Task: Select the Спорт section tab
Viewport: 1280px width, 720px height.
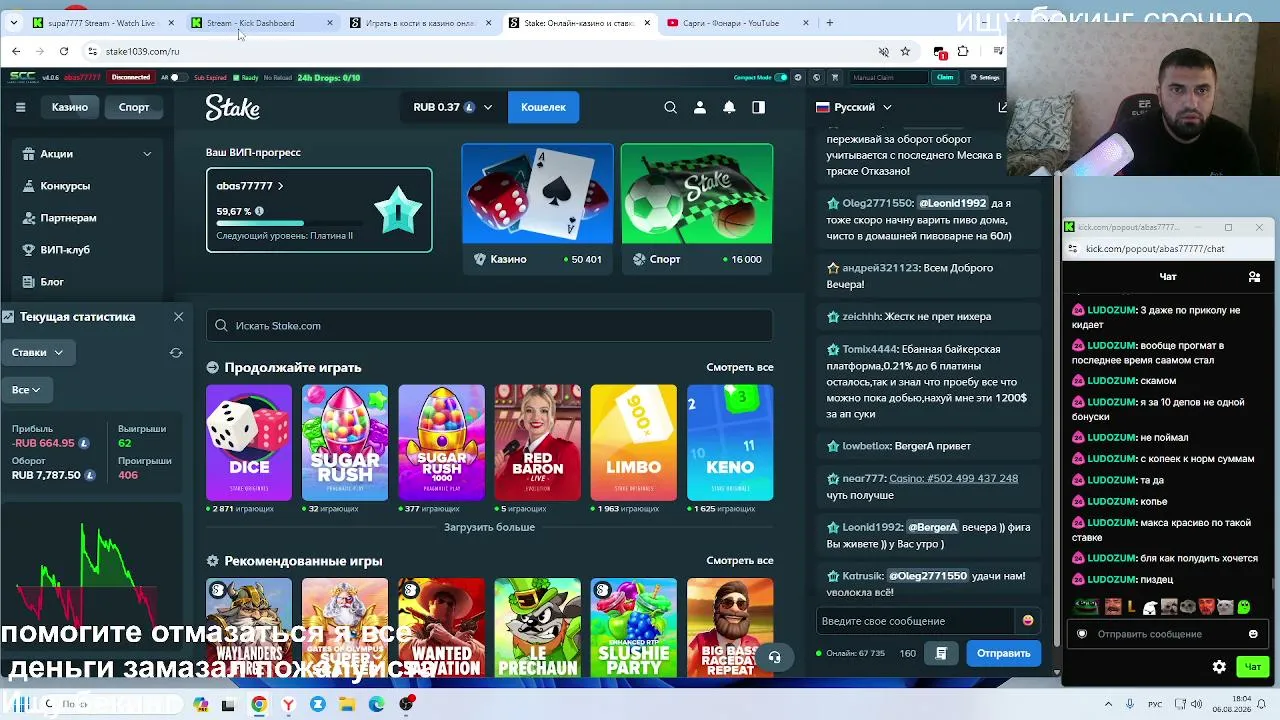Action: pos(134,107)
